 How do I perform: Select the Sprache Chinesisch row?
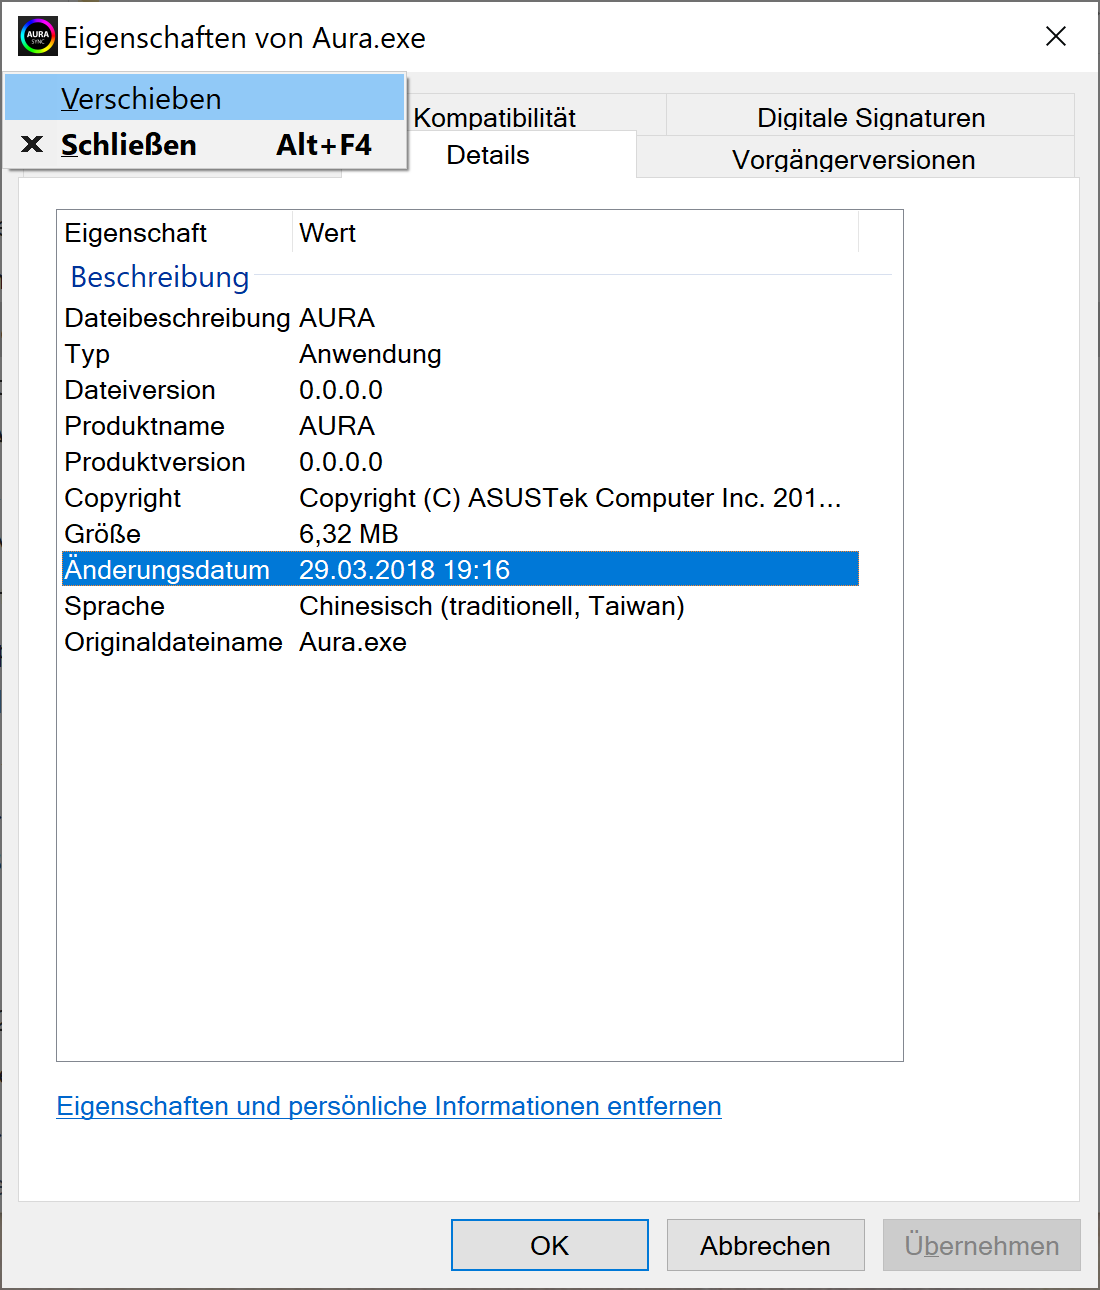(460, 606)
